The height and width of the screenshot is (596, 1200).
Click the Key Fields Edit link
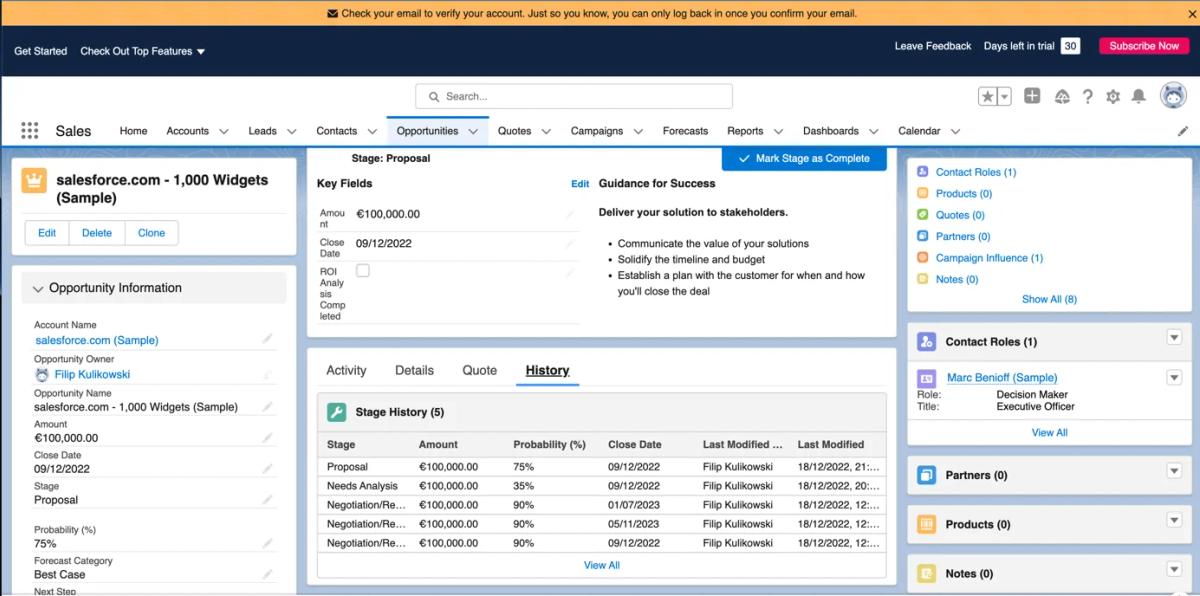pyautogui.click(x=580, y=184)
